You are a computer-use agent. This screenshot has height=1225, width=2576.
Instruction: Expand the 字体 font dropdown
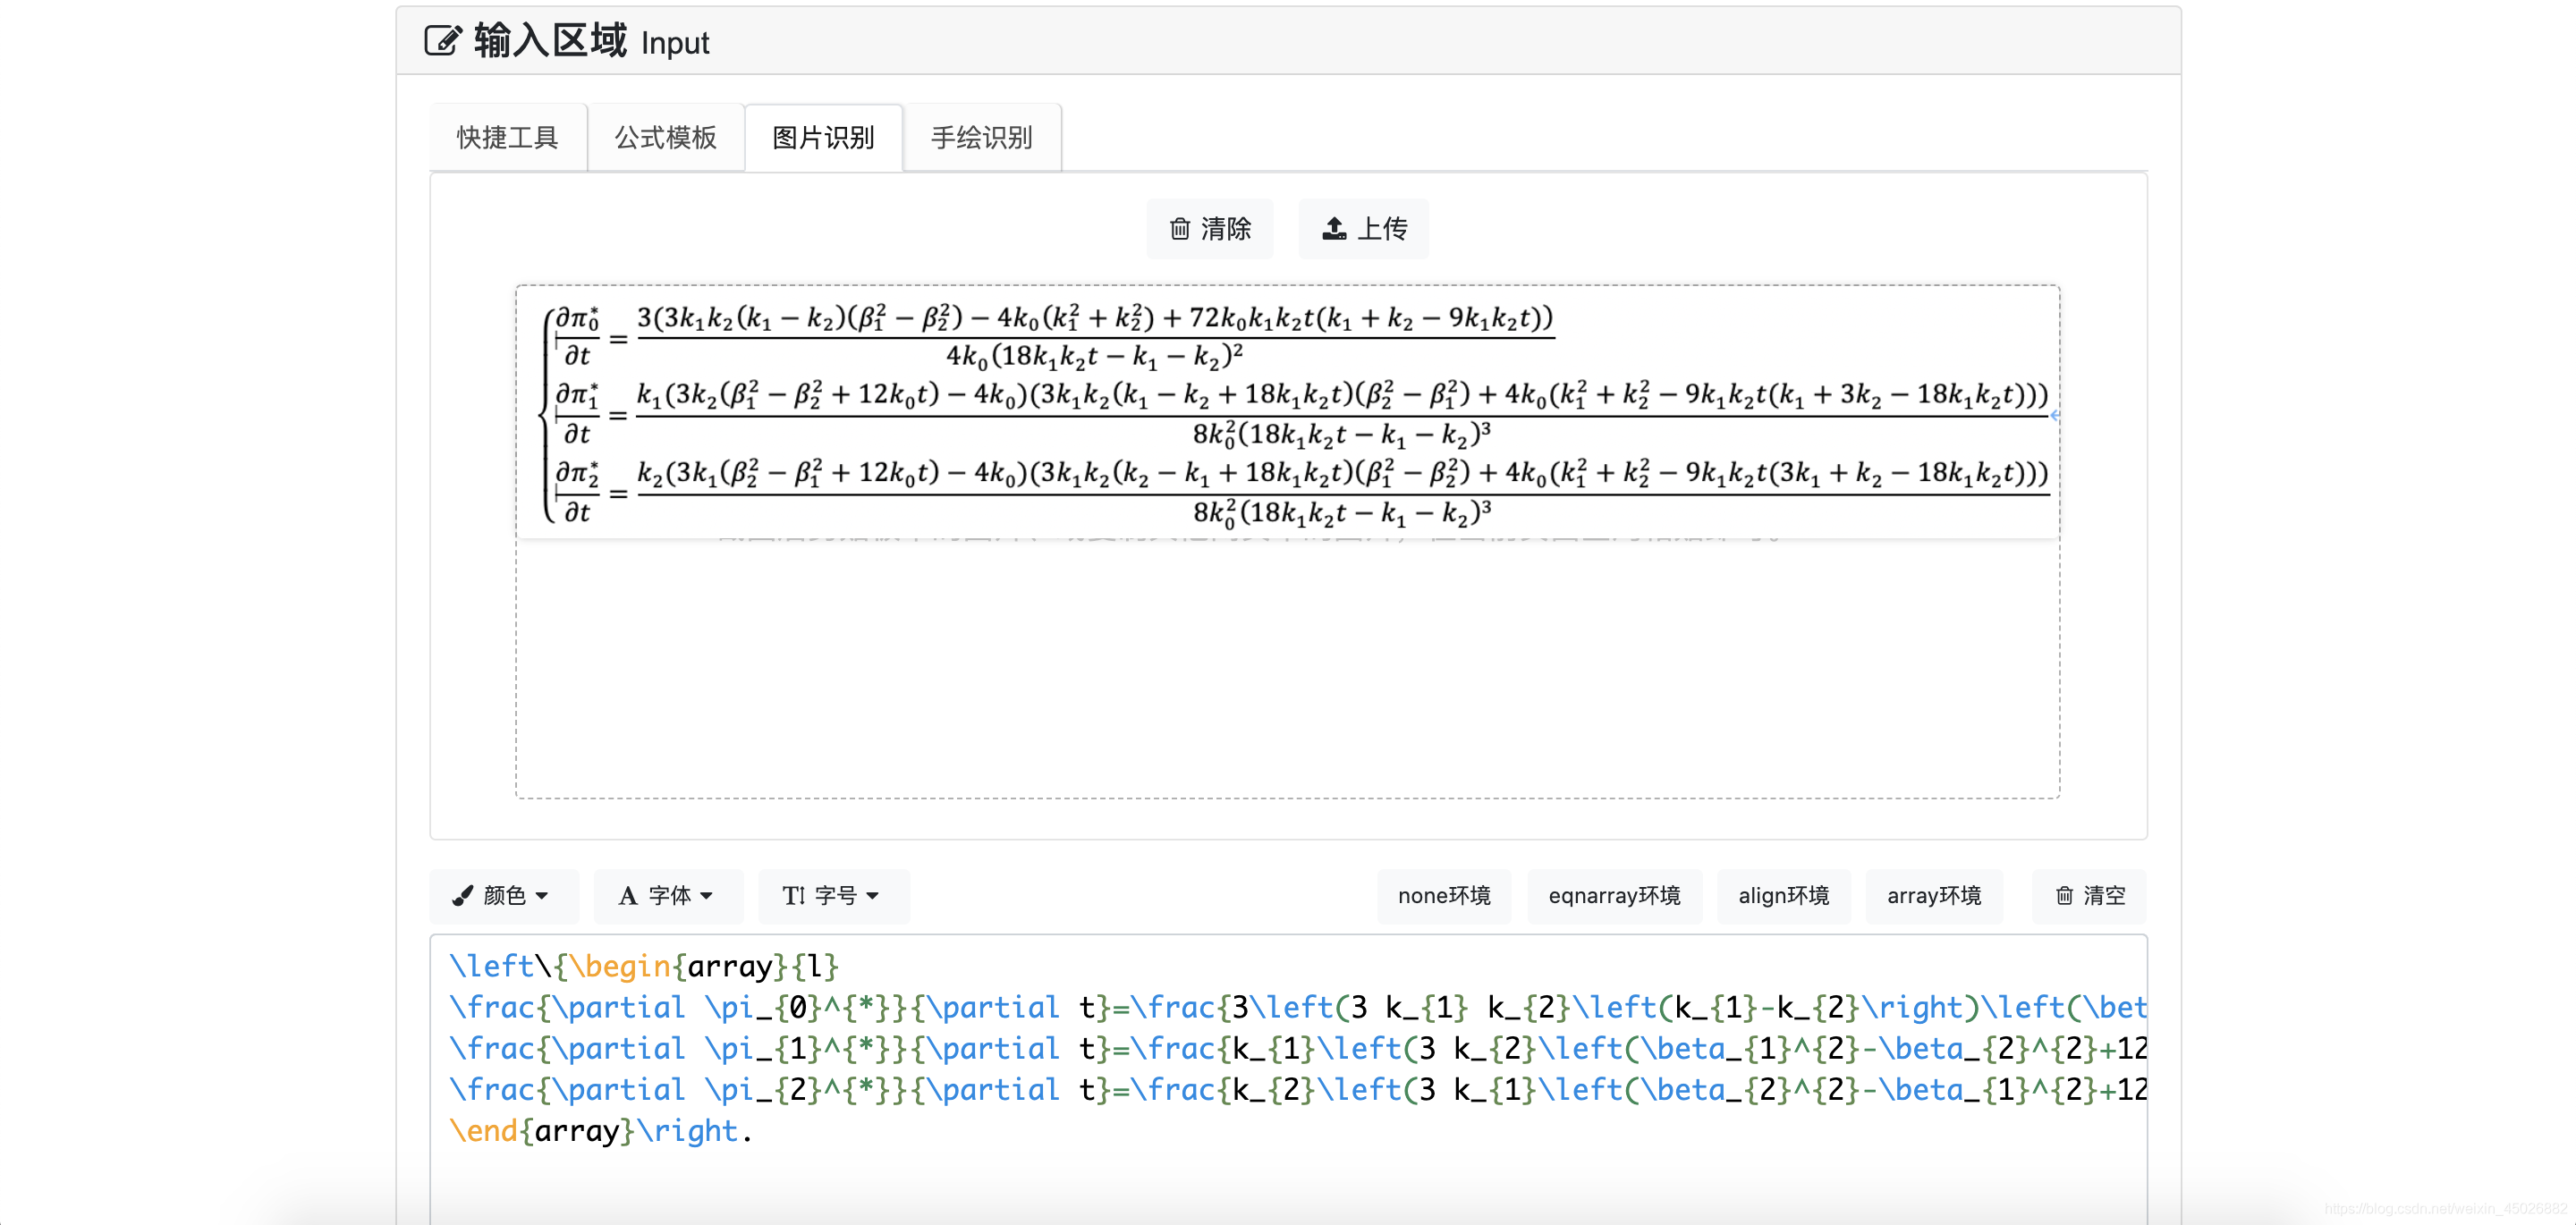pos(668,896)
